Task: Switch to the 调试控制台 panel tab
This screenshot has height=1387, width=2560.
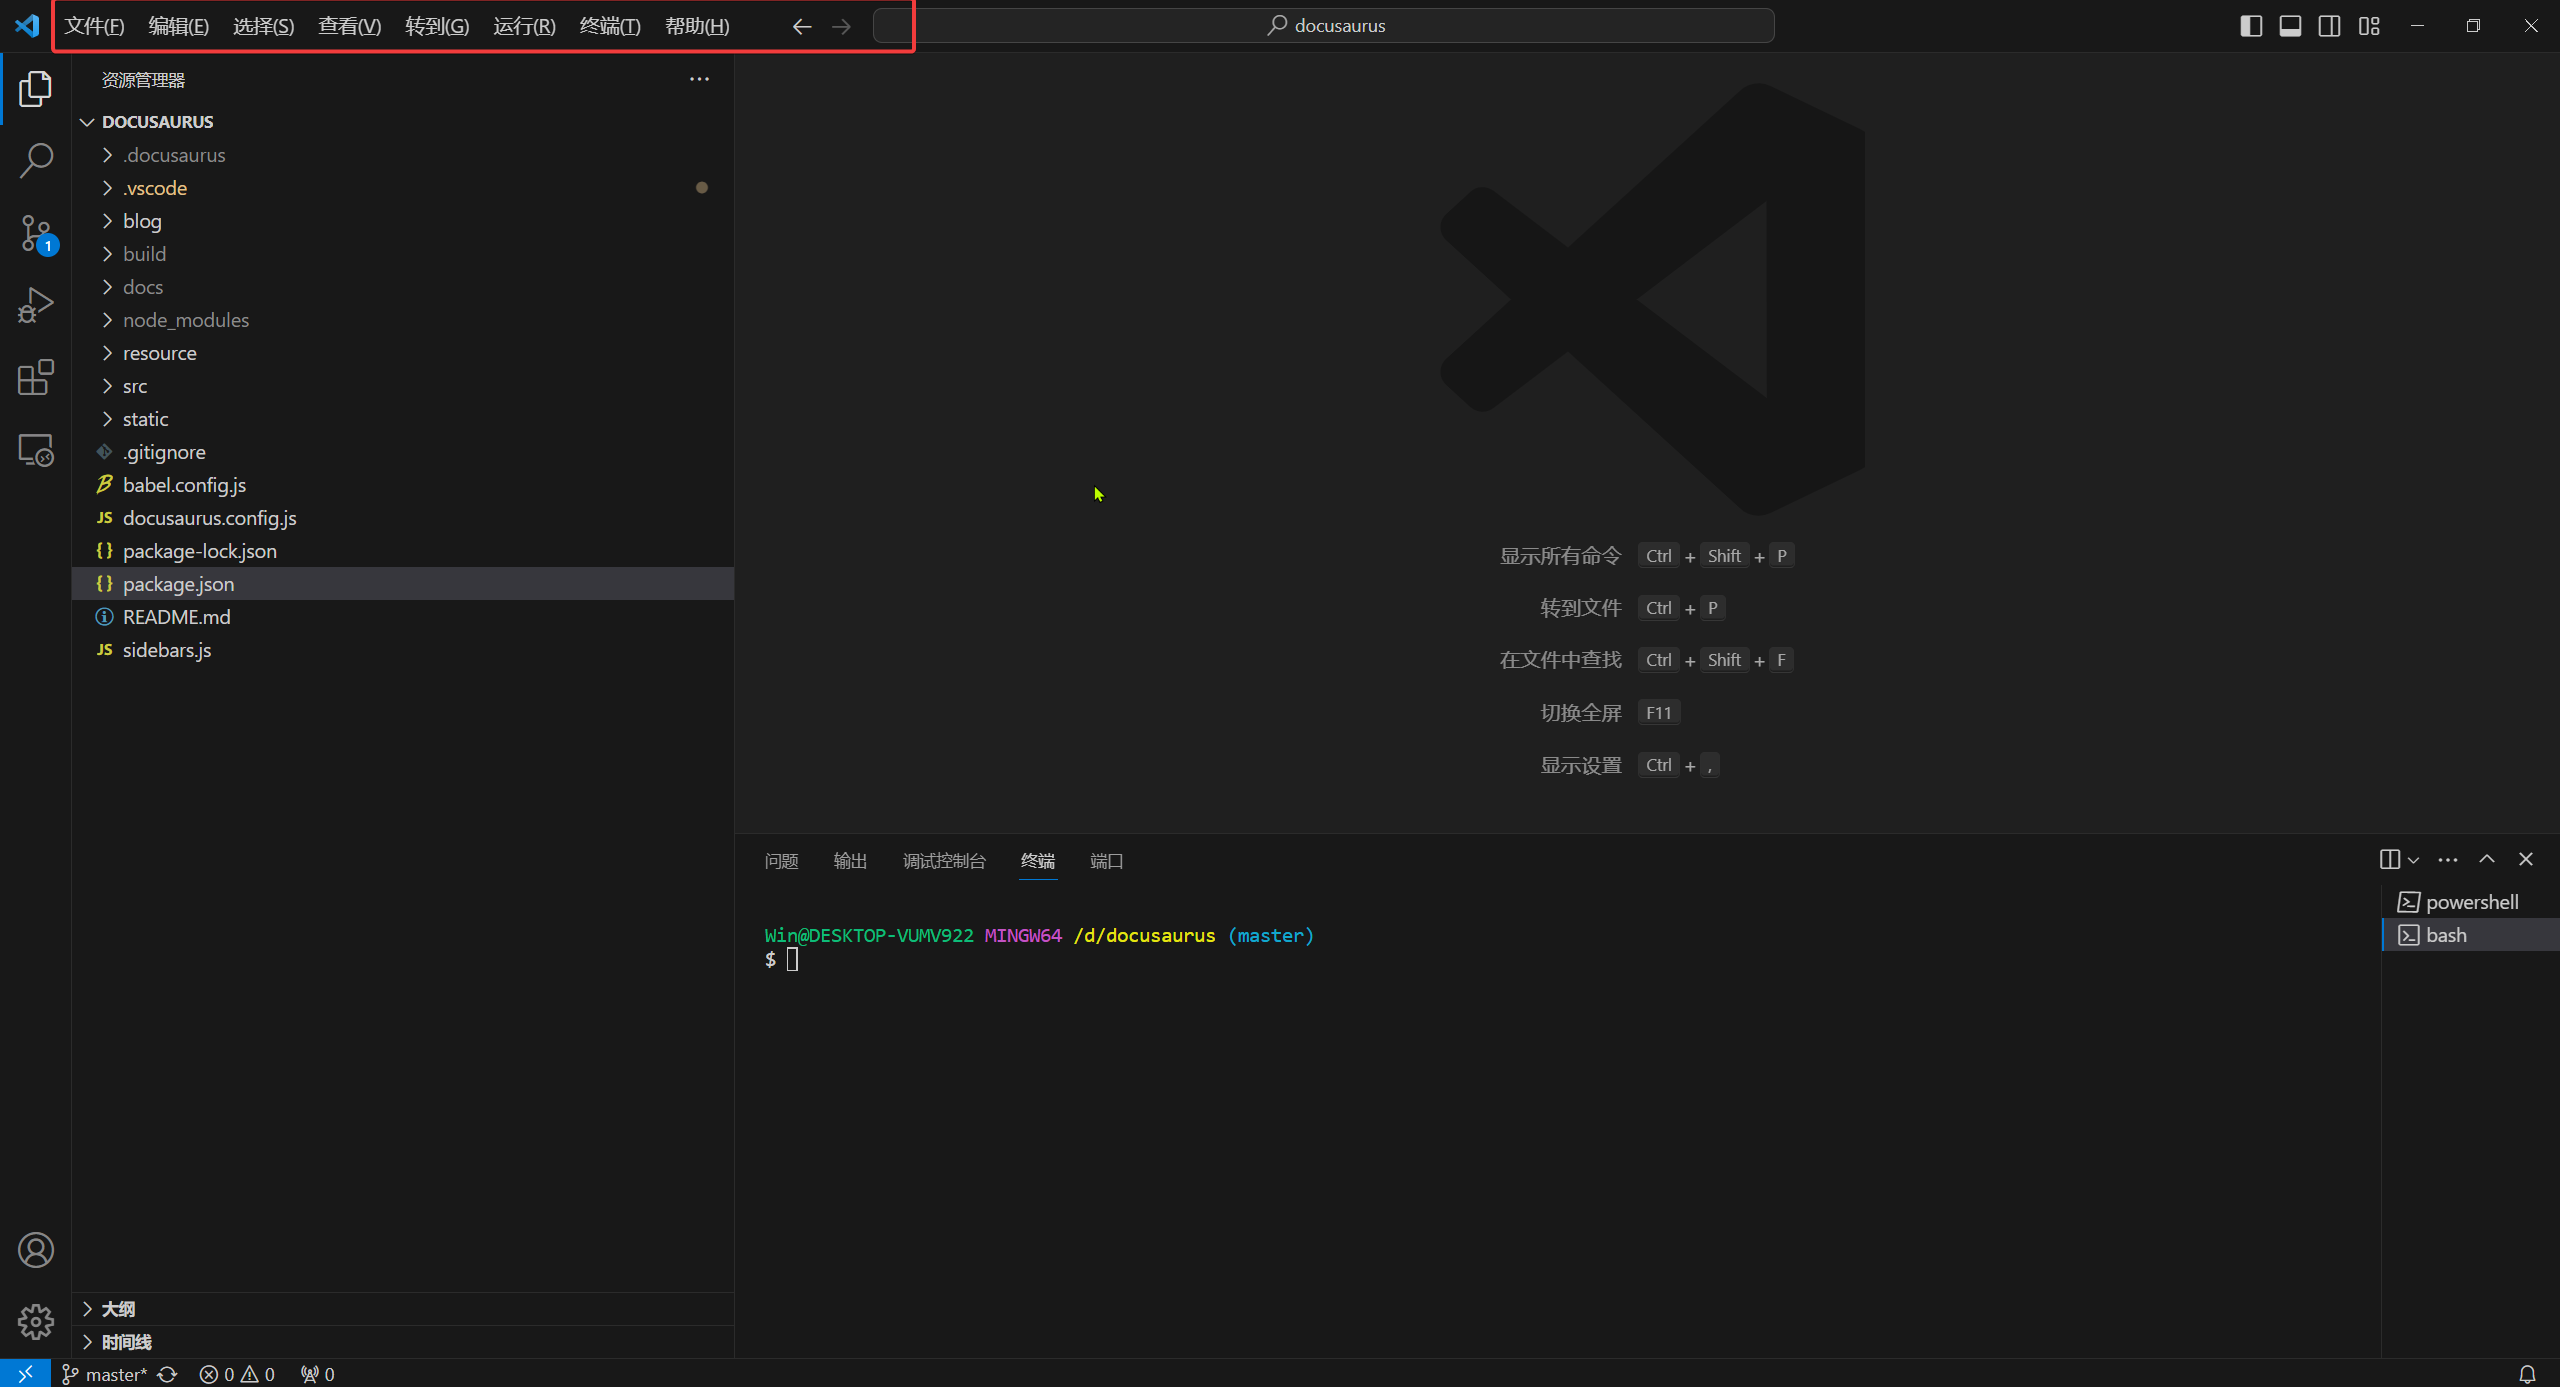Action: (944, 861)
